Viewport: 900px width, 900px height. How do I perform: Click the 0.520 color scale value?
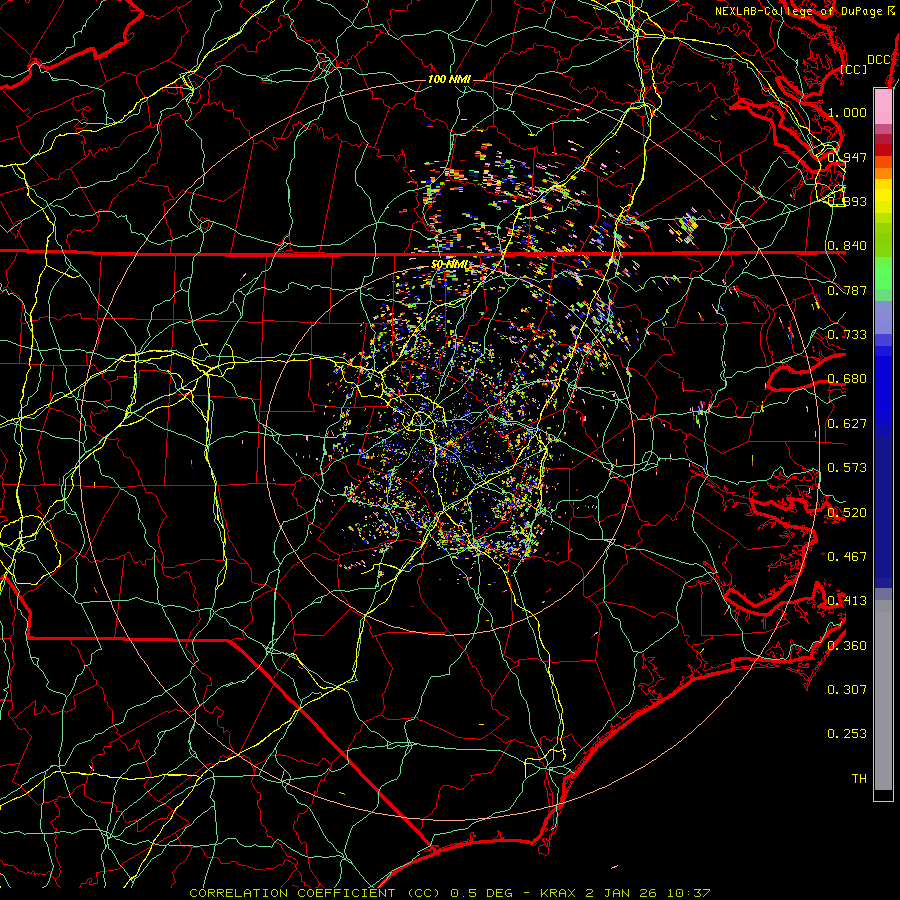847,512
